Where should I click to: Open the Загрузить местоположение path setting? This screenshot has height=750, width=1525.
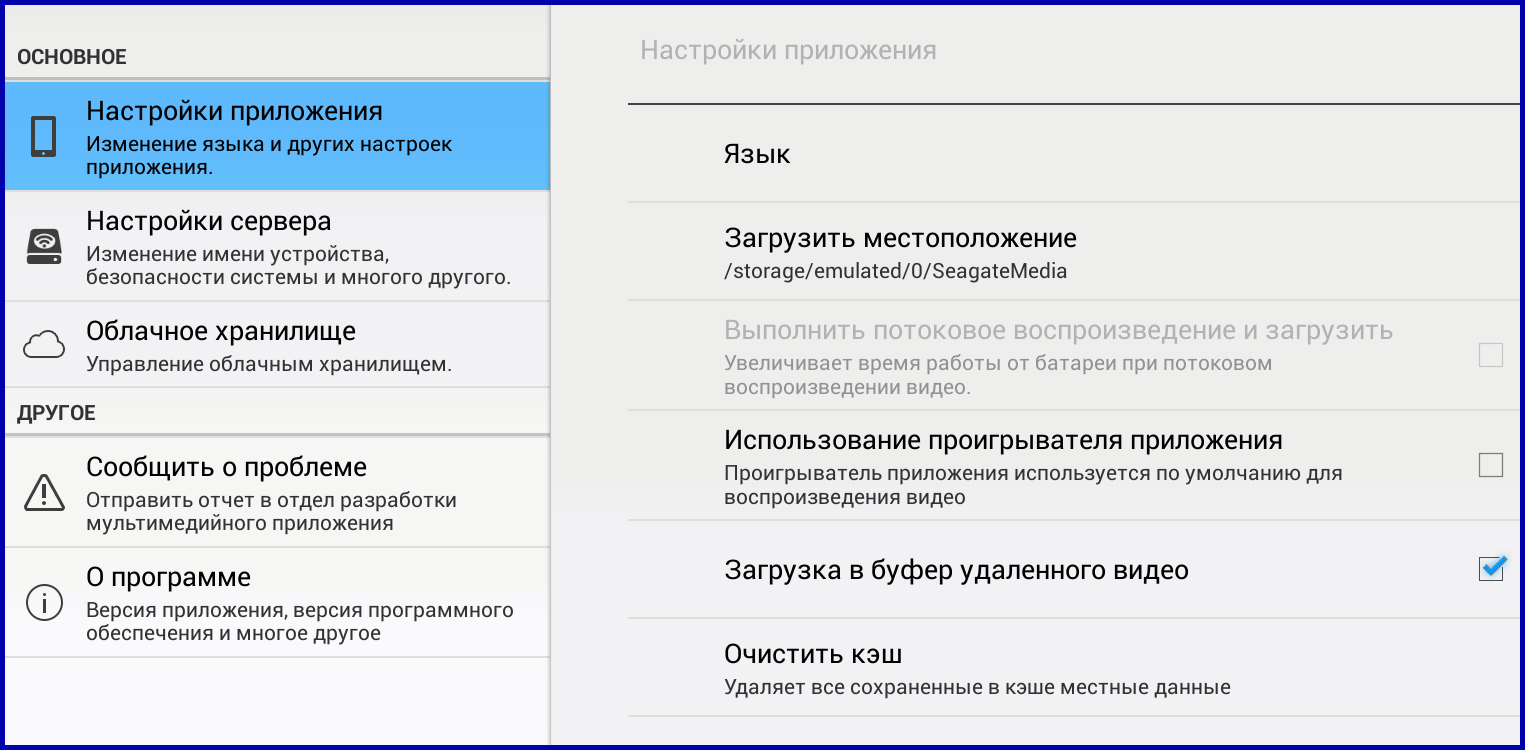(x=900, y=239)
